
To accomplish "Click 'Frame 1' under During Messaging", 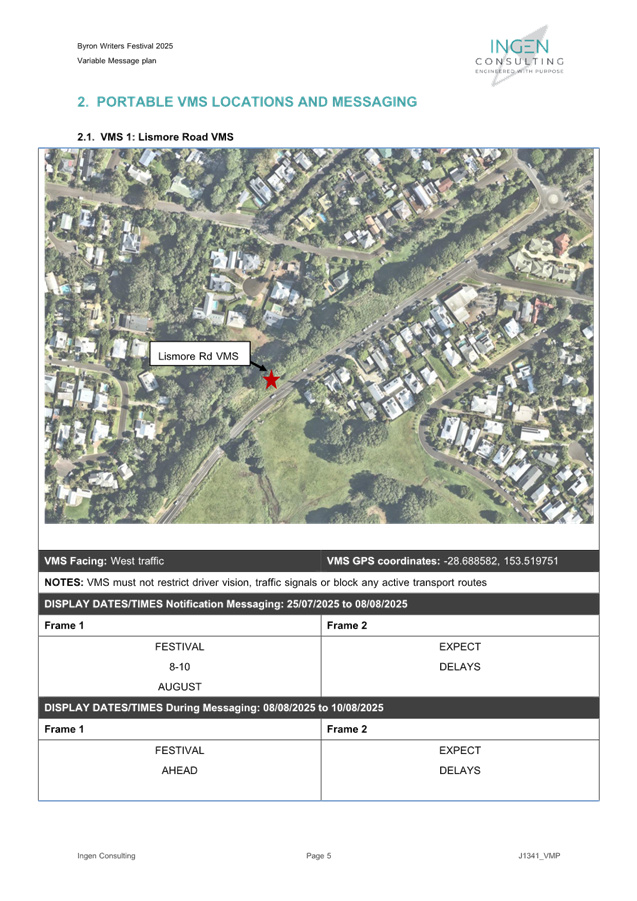I will tap(64, 729).
